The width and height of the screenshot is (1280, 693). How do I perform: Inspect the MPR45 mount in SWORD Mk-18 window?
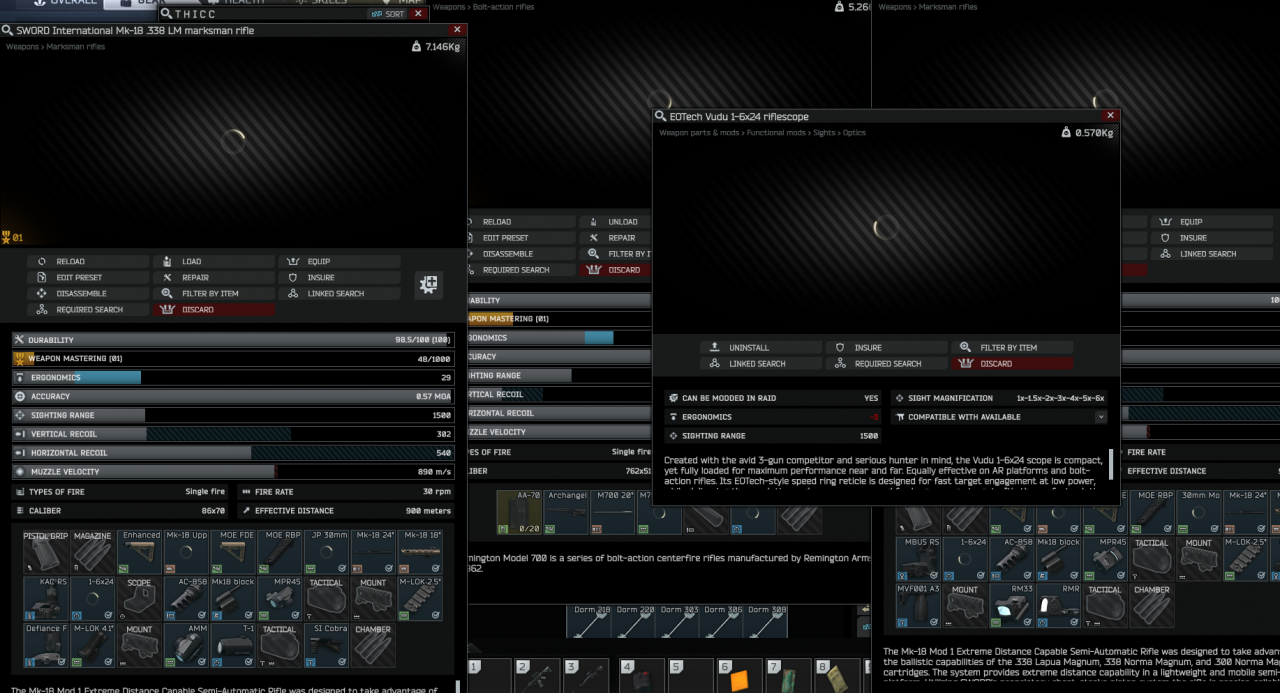click(280, 598)
